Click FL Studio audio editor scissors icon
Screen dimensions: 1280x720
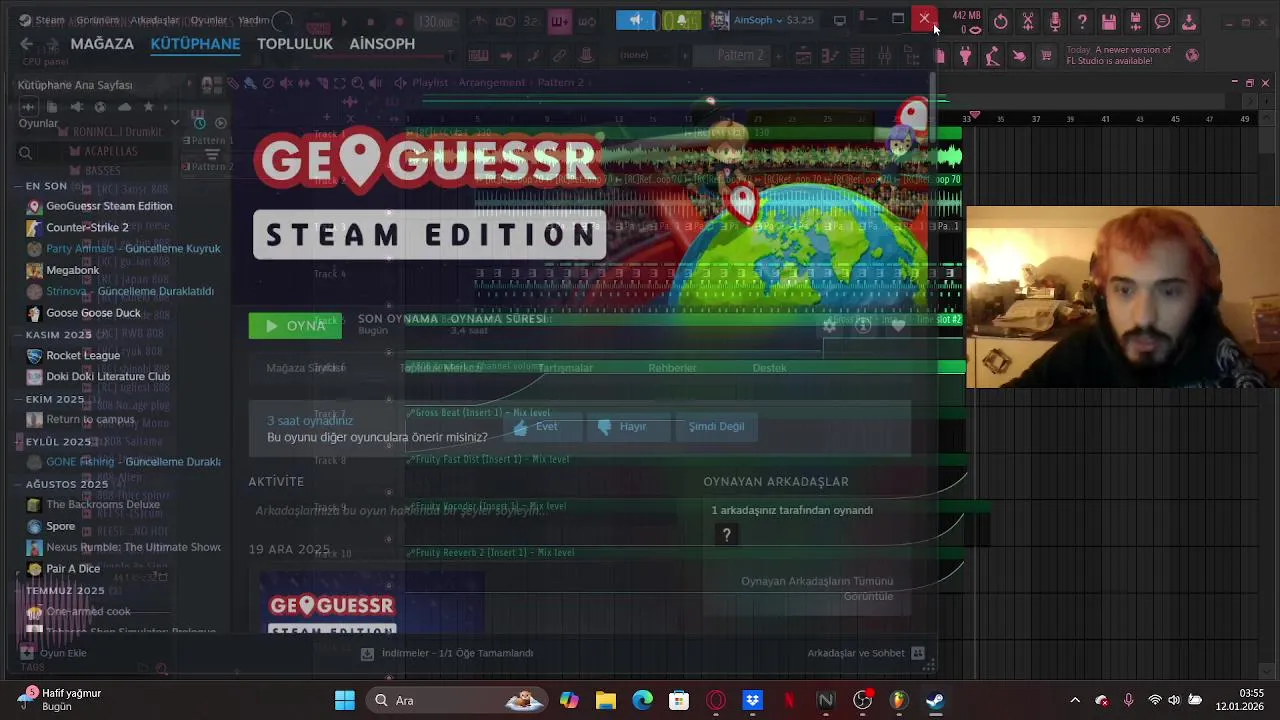(x=1028, y=22)
